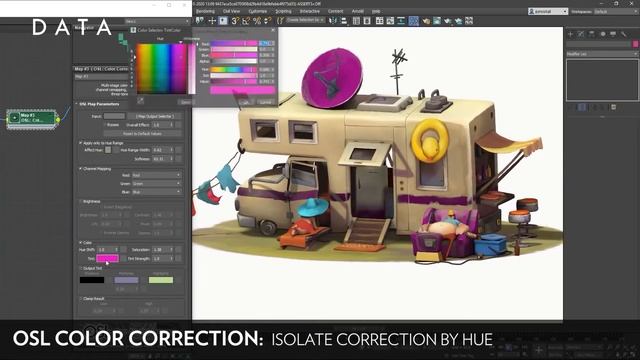The width and height of the screenshot is (640, 360).
Task: Open the Customize menu
Action: pos(258,11)
